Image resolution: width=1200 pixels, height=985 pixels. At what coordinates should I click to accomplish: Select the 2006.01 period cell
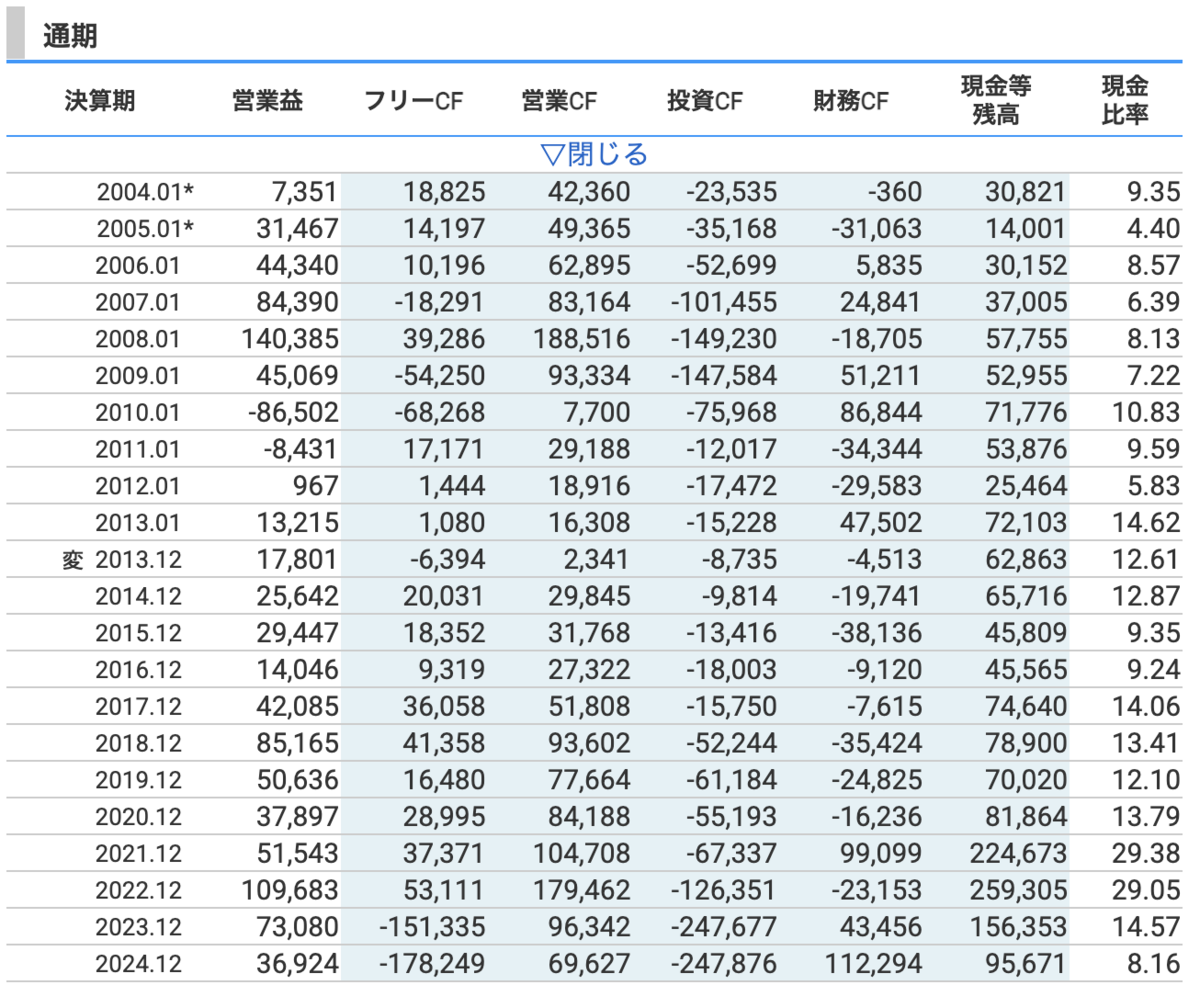coord(138,265)
